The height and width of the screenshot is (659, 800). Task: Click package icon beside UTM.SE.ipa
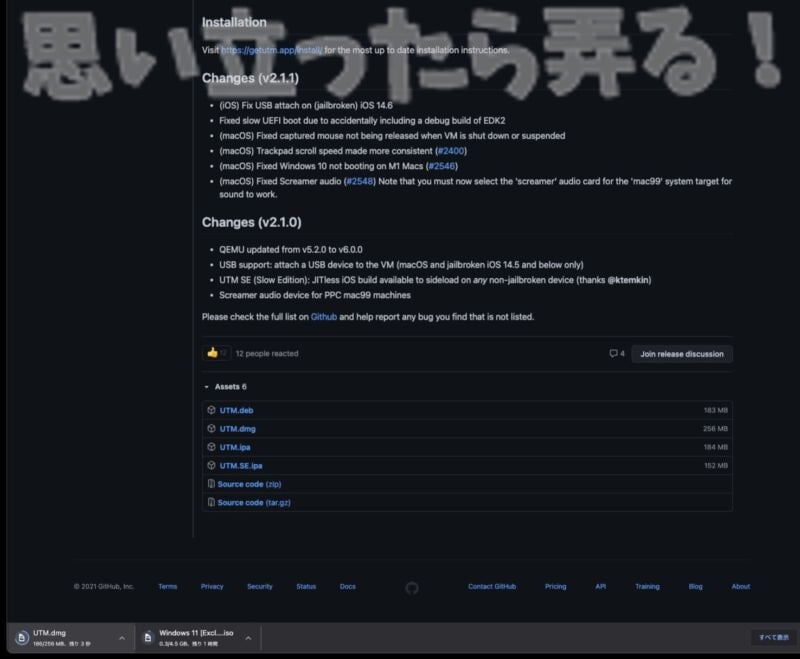[x=211, y=465]
